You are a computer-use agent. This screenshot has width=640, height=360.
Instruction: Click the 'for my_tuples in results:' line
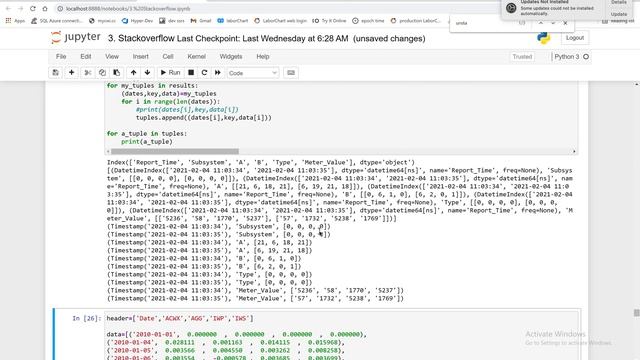152,86
